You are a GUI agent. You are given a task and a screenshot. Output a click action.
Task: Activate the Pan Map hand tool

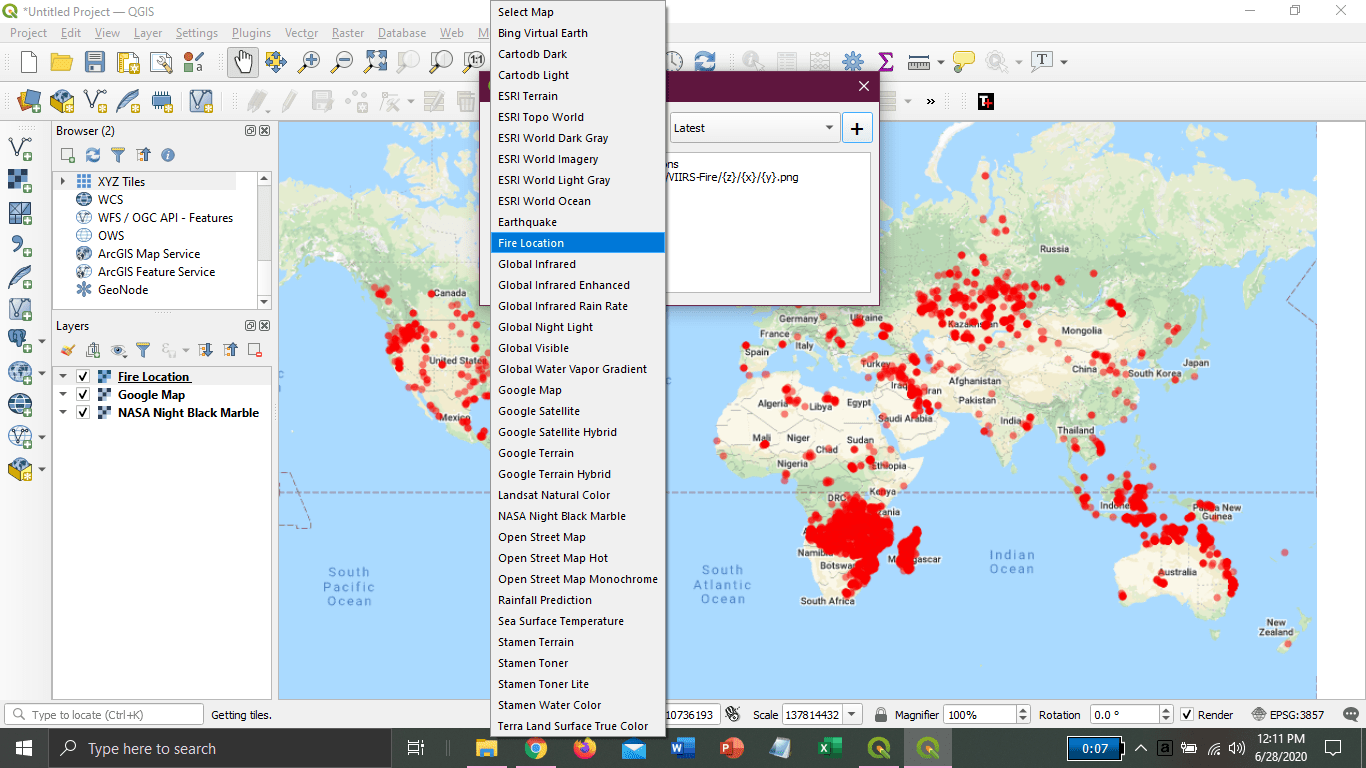(x=243, y=62)
